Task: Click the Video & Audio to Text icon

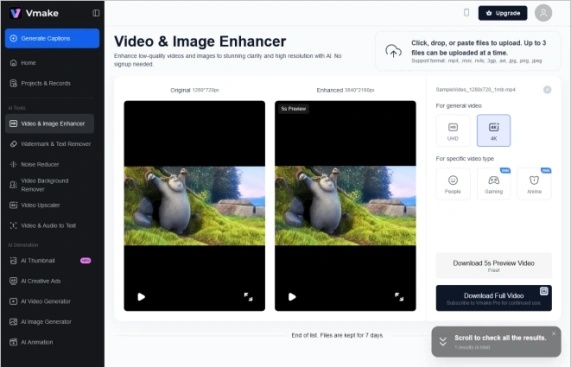Action: (13, 225)
